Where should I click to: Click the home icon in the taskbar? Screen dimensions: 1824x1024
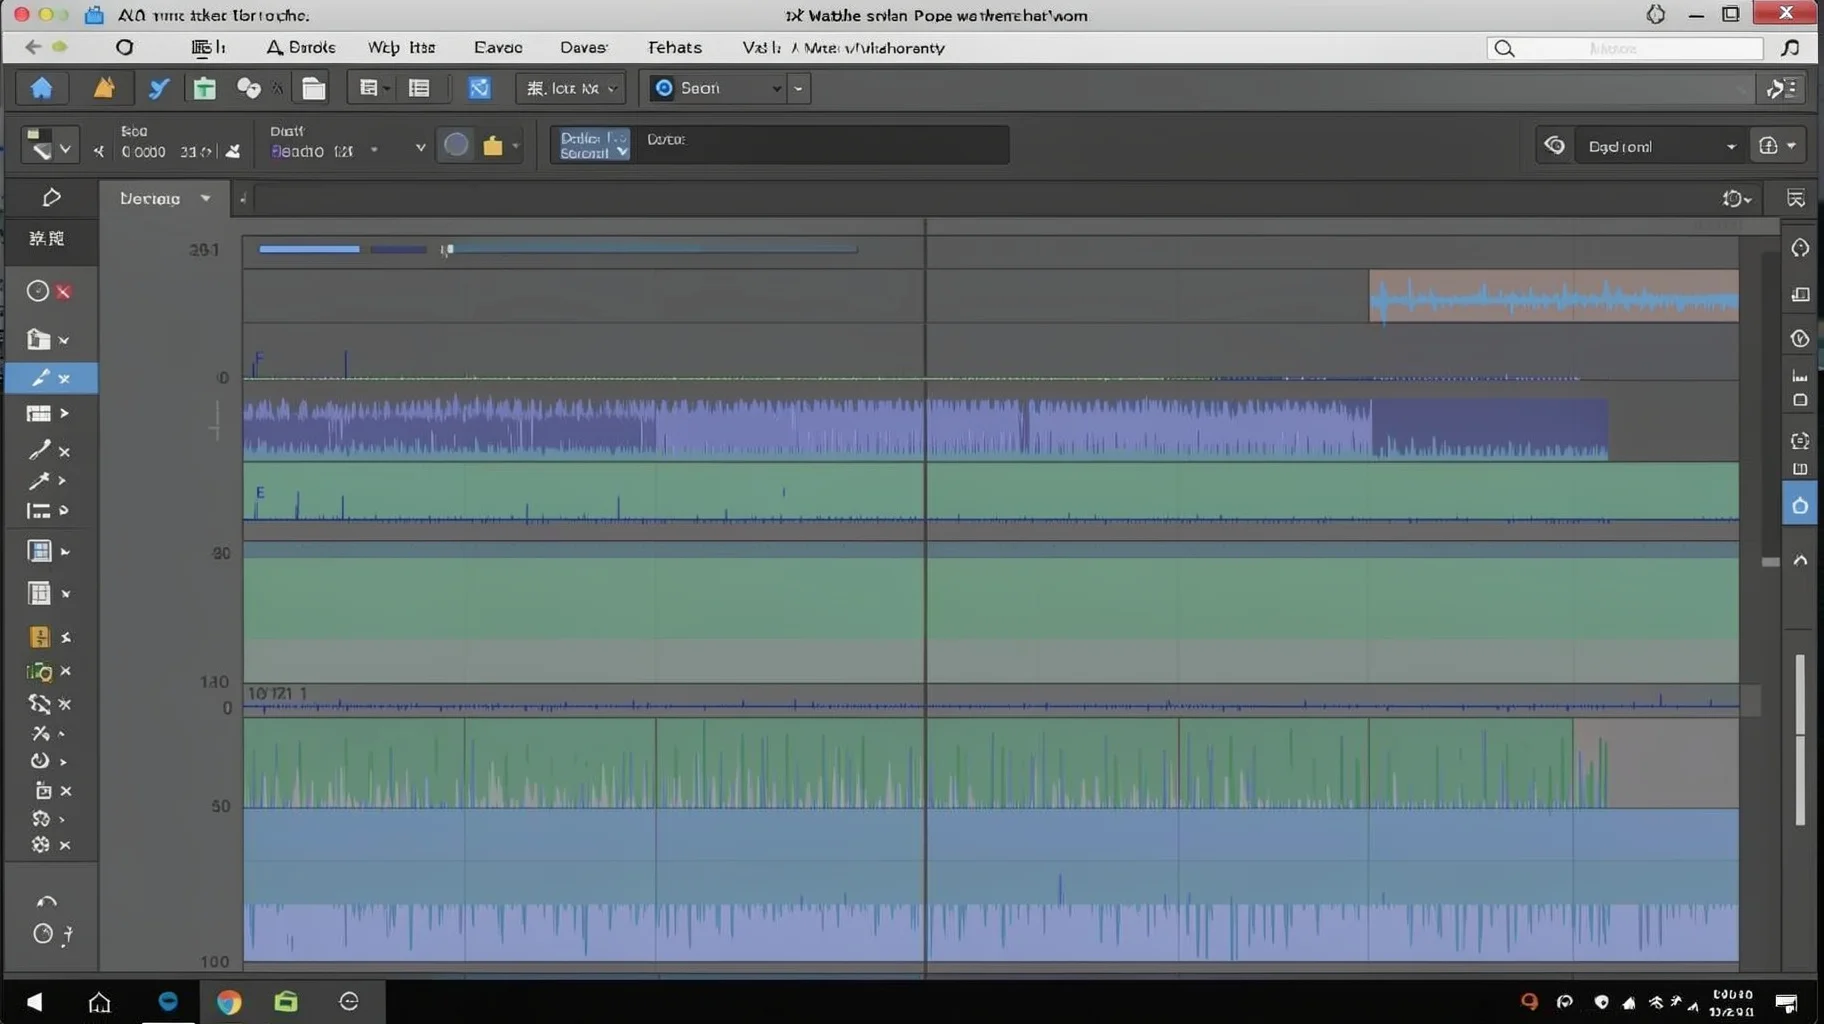tap(99, 1001)
